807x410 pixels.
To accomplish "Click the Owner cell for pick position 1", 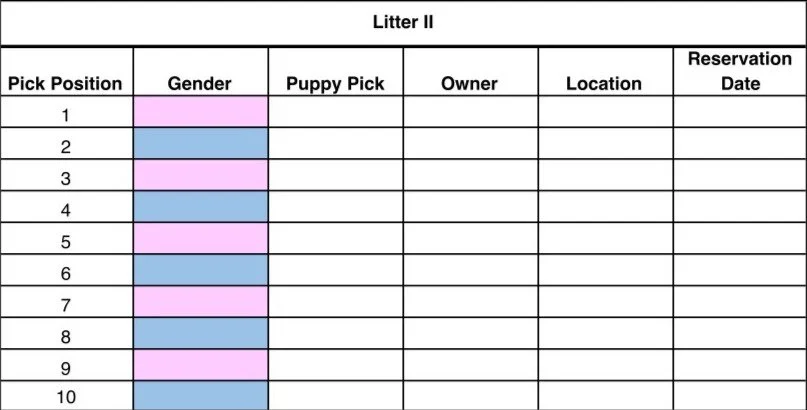I will [x=470, y=112].
